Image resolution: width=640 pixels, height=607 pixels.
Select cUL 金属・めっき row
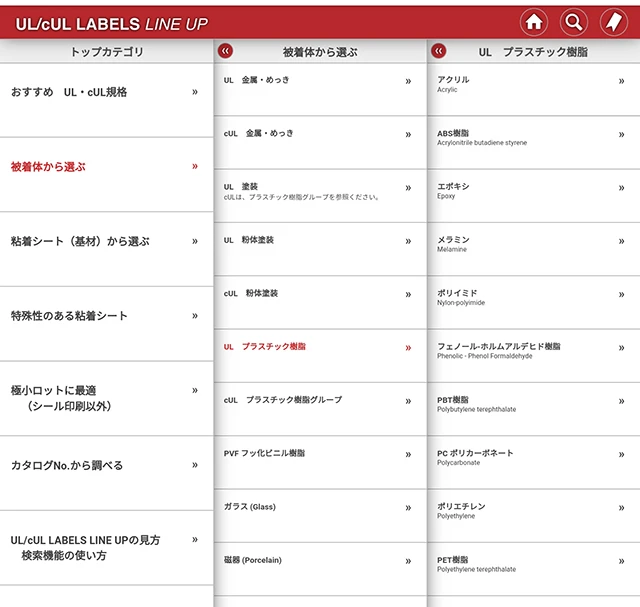click(x=320, y=143)
